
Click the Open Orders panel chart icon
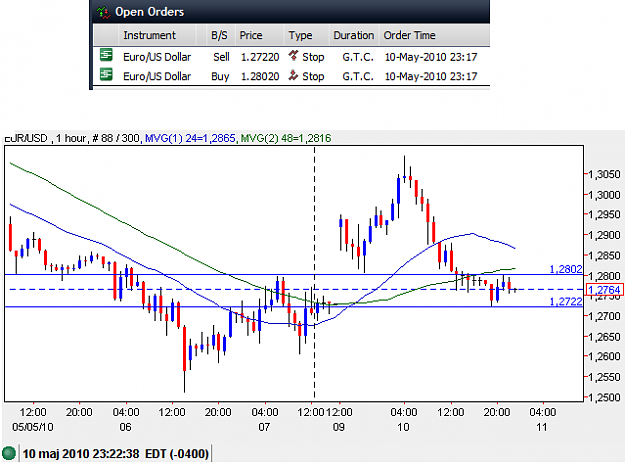(103, 12)
